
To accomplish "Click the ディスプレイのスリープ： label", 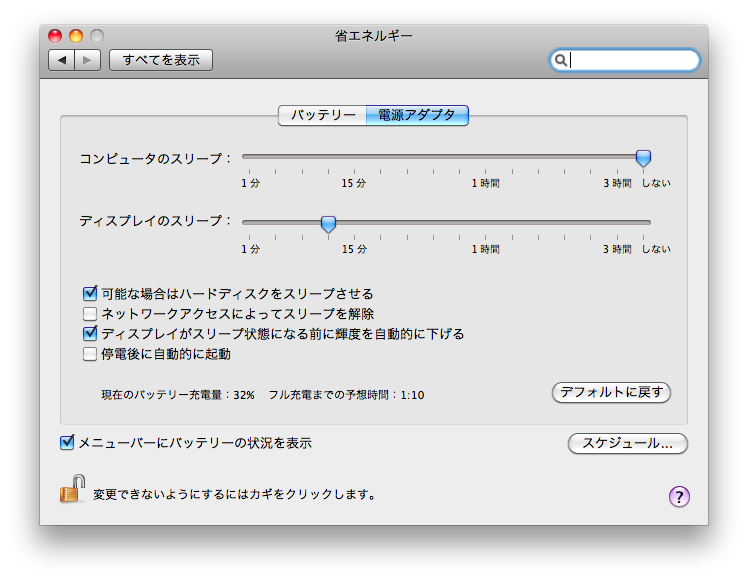I will coord(156,221).
